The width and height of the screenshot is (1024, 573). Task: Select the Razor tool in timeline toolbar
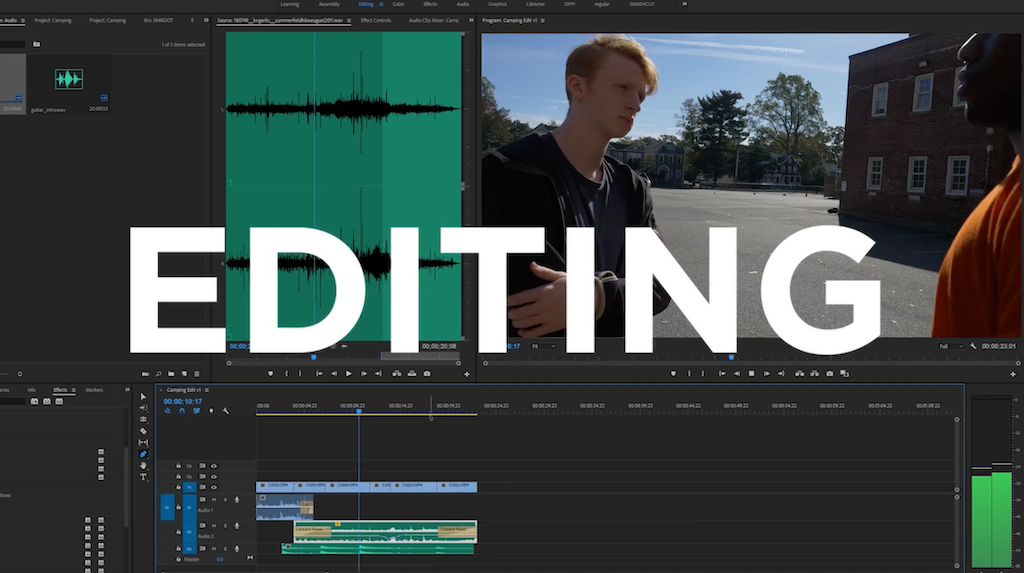(x=143, y=431)
